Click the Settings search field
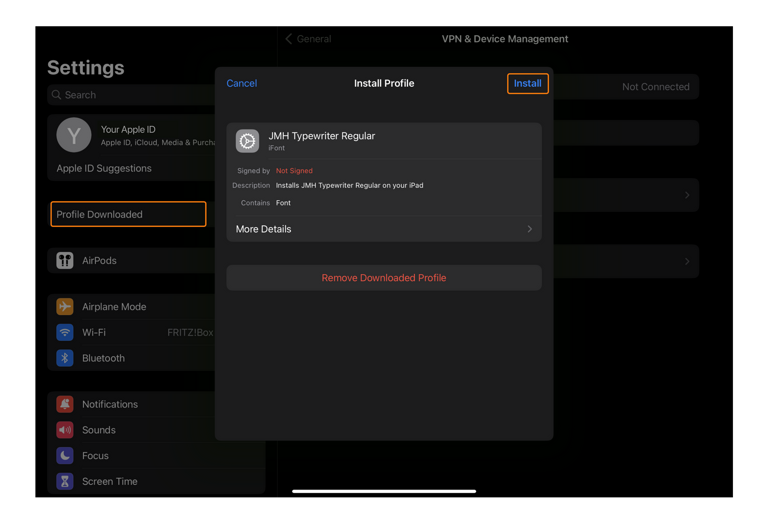This screenshot has width=768, height=523. click(131, 95)
